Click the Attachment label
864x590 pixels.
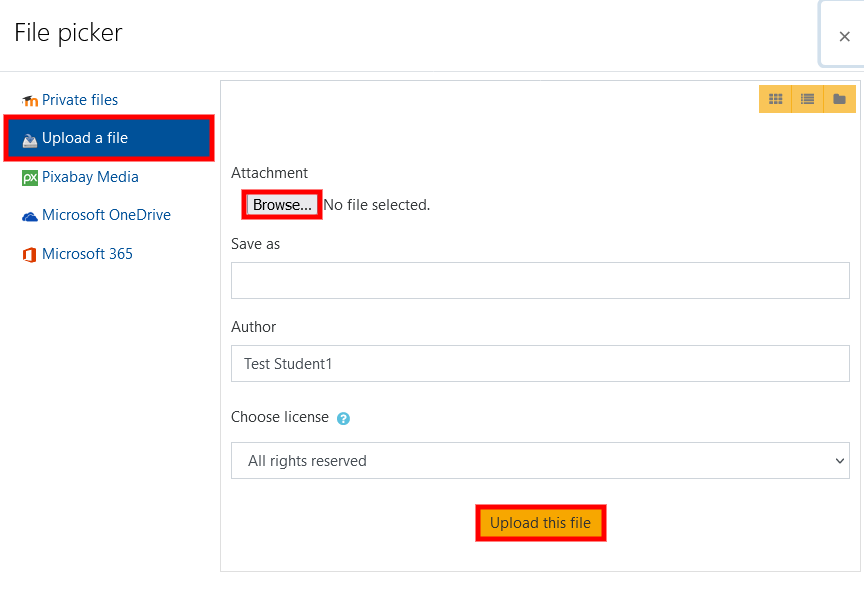(269, 173)
